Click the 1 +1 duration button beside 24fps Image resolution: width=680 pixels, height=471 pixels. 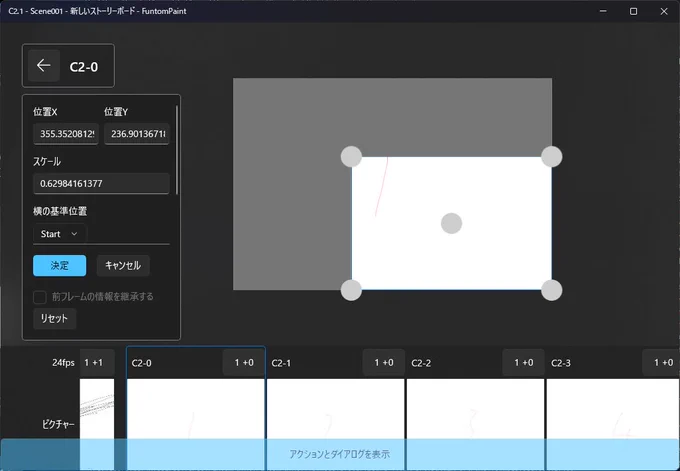click(x=97, y=363)
